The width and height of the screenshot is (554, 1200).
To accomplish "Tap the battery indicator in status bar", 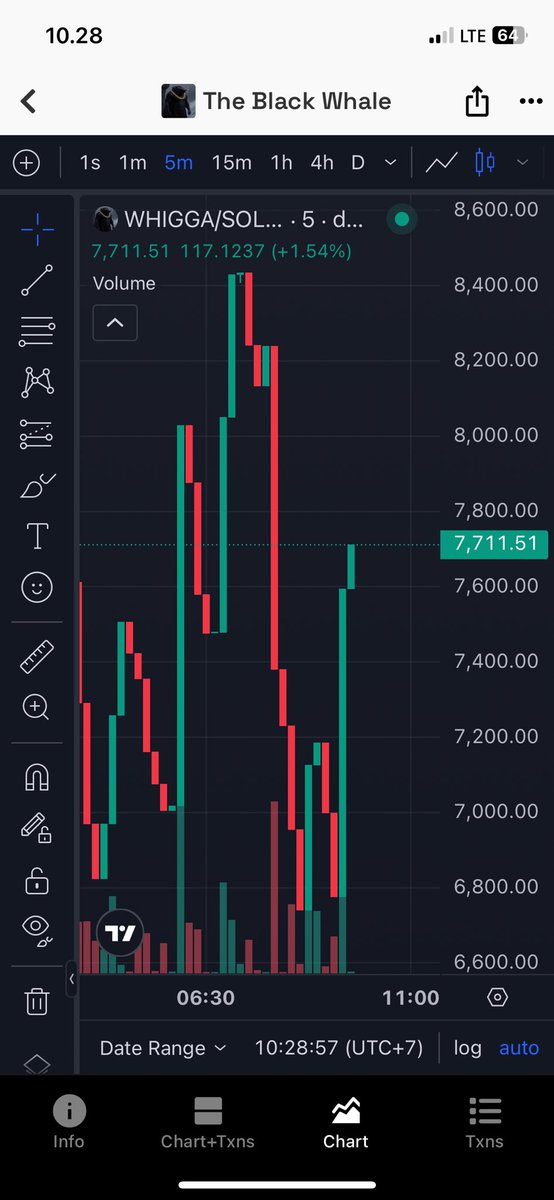I will pyautogui.click(x=509, y=36).
